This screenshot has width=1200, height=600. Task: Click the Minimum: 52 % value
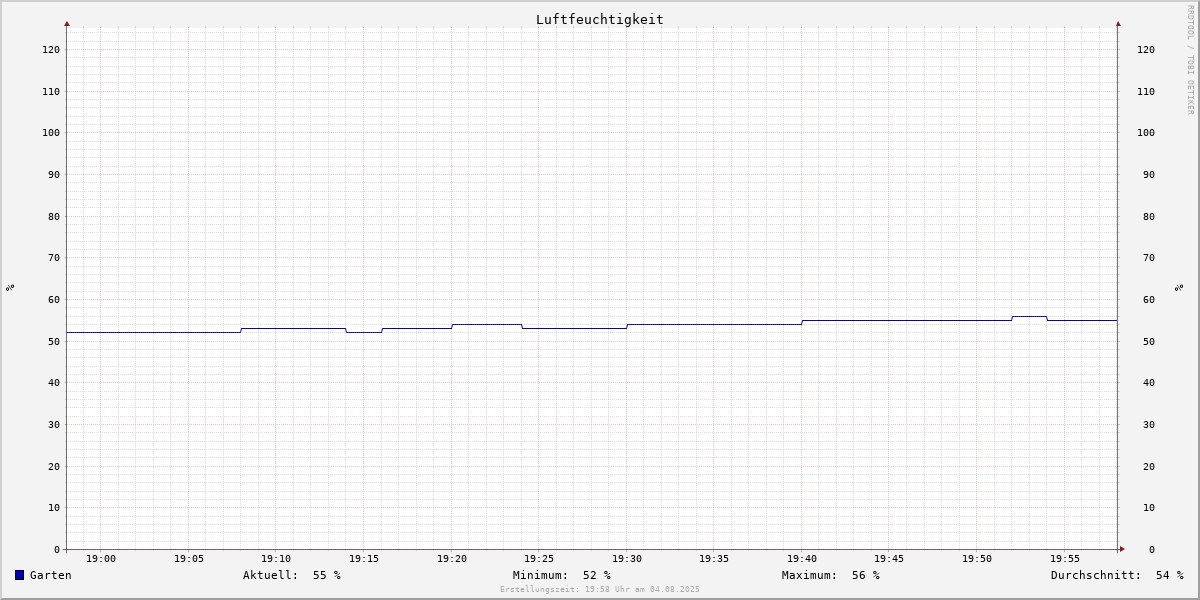pyautogui.click(x=562, y=575)
